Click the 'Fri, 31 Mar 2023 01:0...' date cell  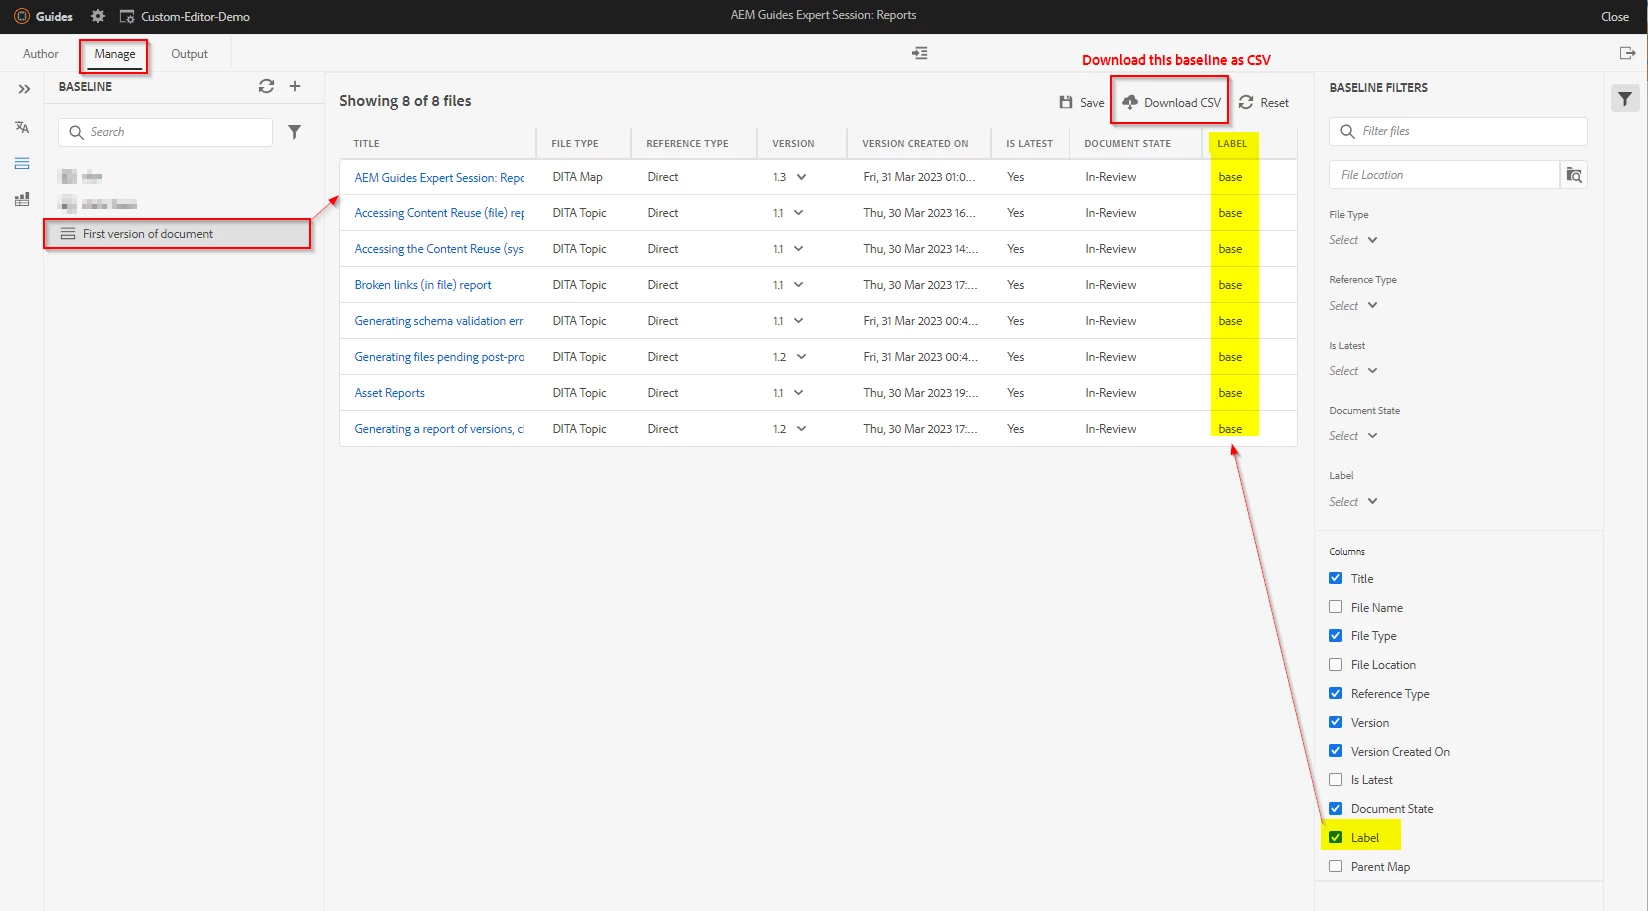[919, 177]
